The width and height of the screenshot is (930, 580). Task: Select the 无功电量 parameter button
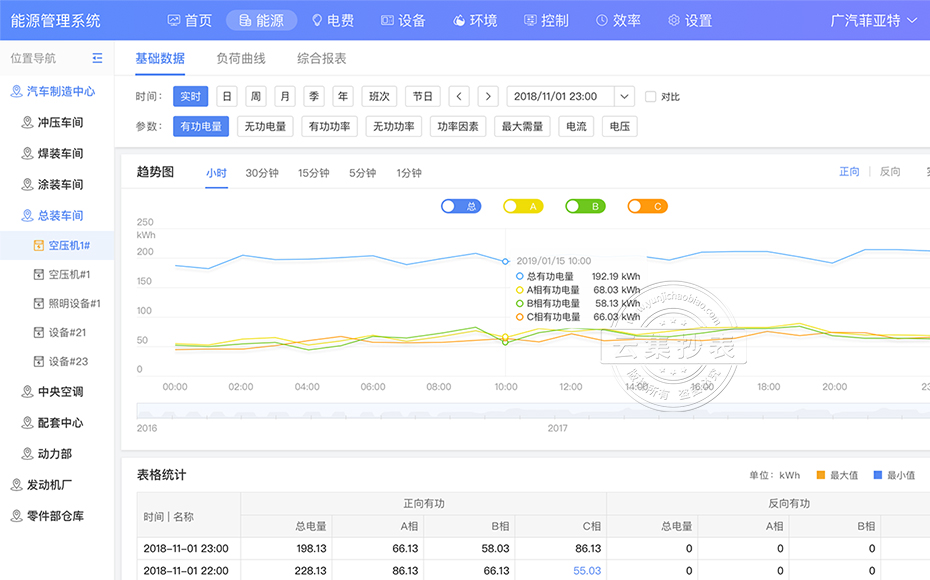(265, 127)
